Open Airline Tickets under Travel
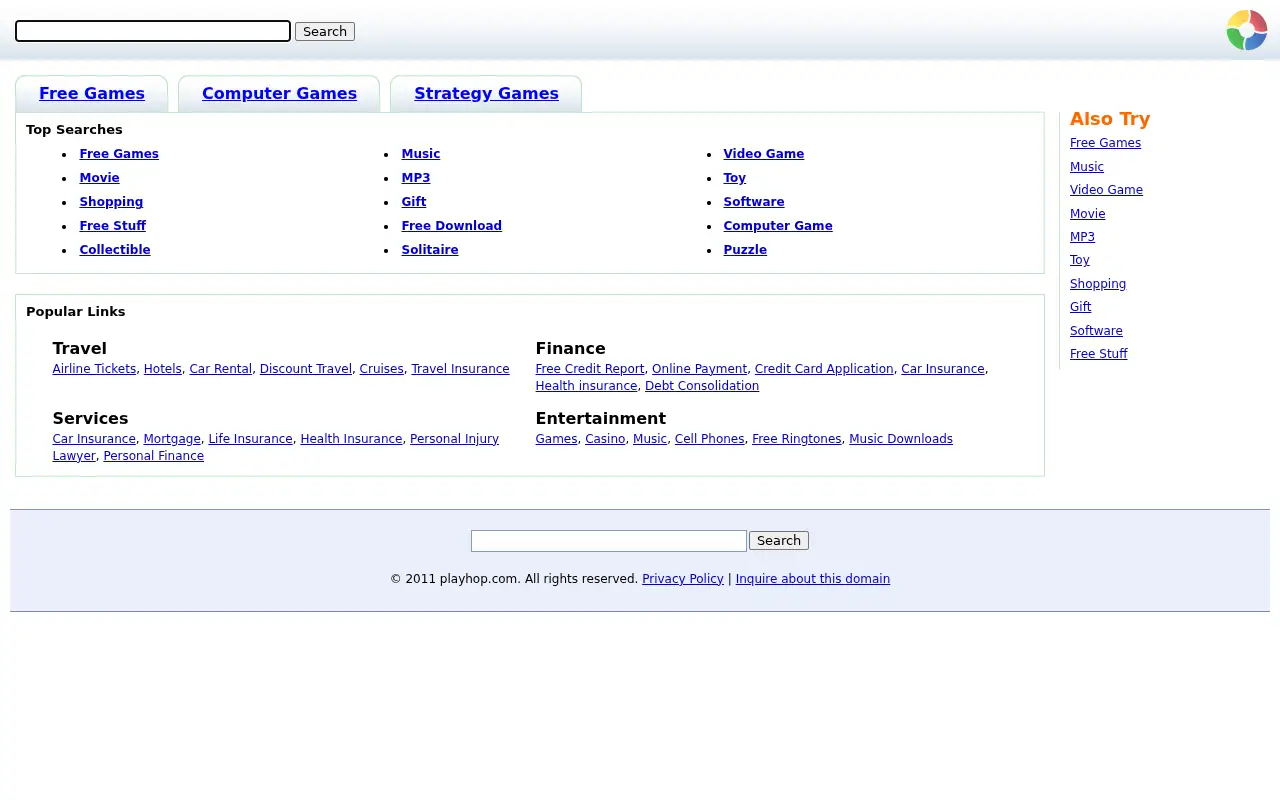1280x800 pixels. (x=94, y=369)
